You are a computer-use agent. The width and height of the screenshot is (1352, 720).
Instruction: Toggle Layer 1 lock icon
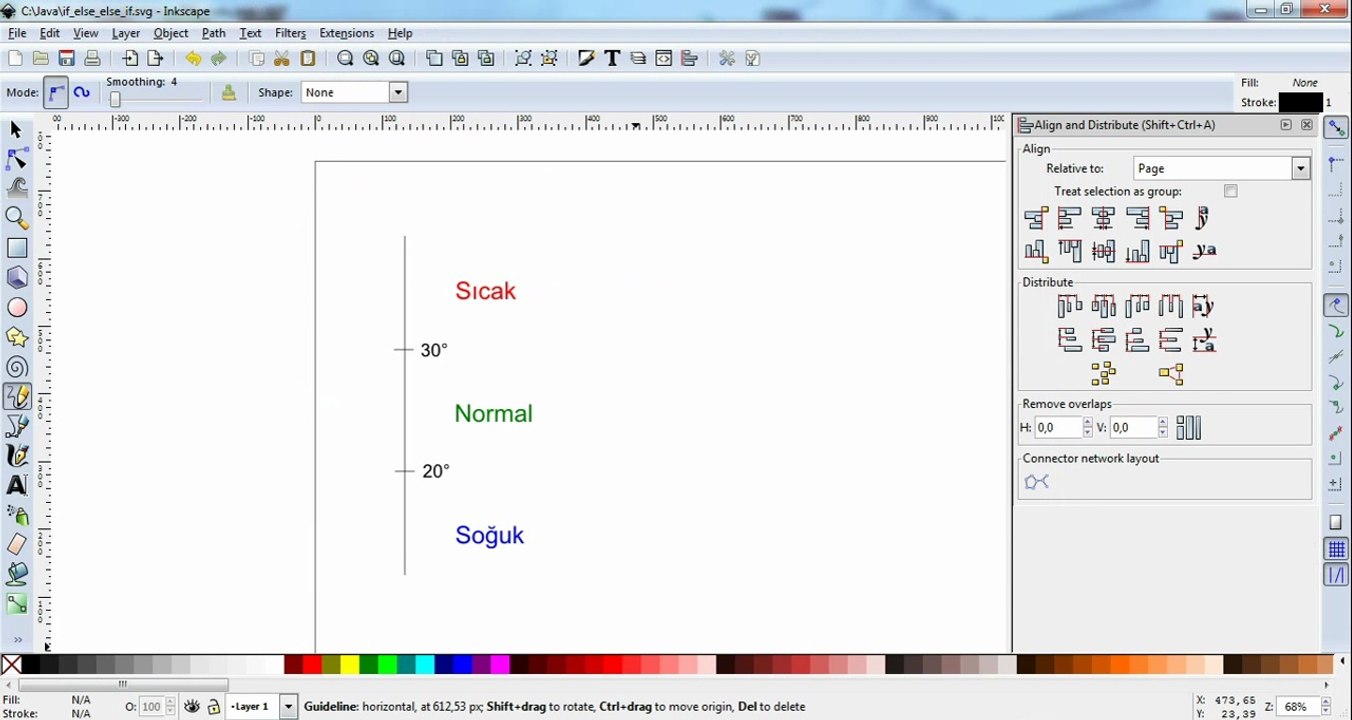(x=213, y=706)
